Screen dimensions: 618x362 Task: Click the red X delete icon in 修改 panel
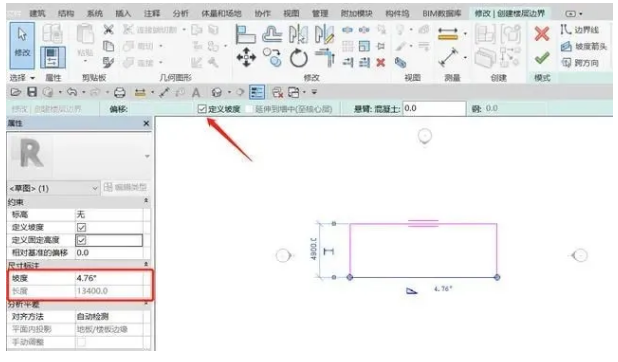380,63
